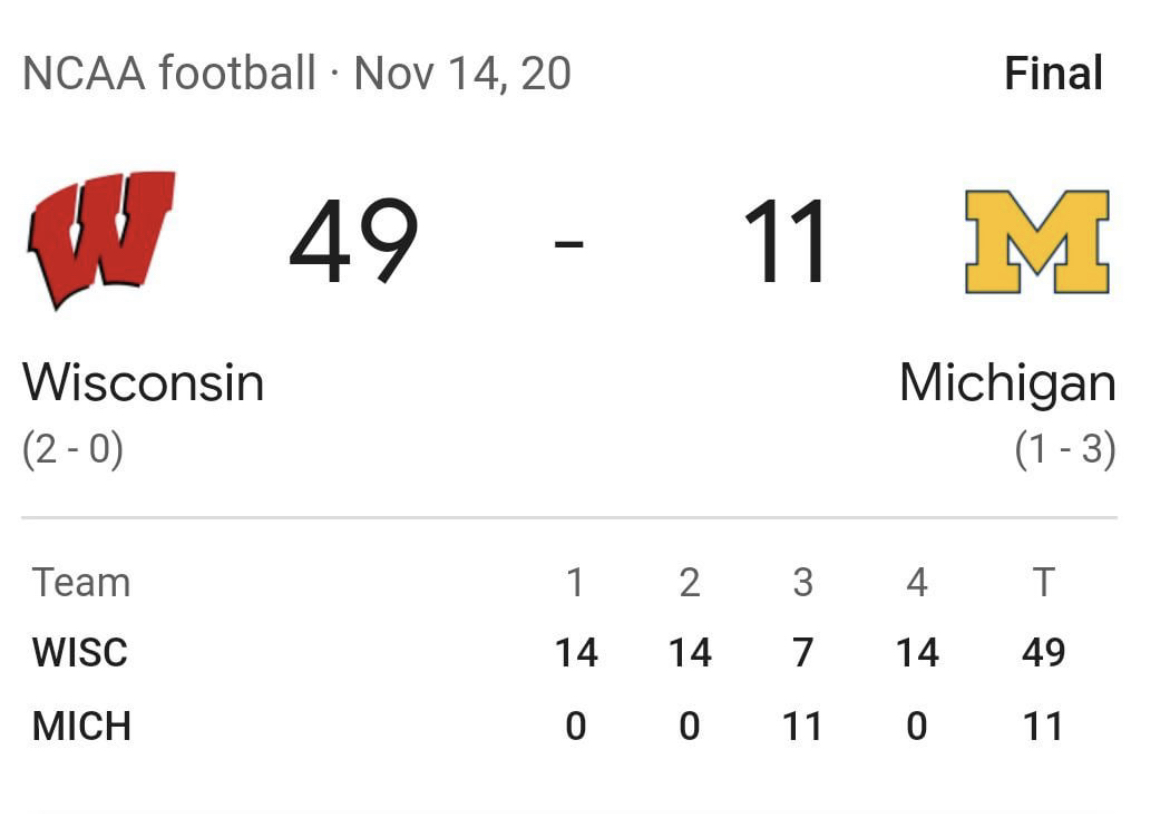Click Wisconsin's (2 - 0) record

pos(72,449)
